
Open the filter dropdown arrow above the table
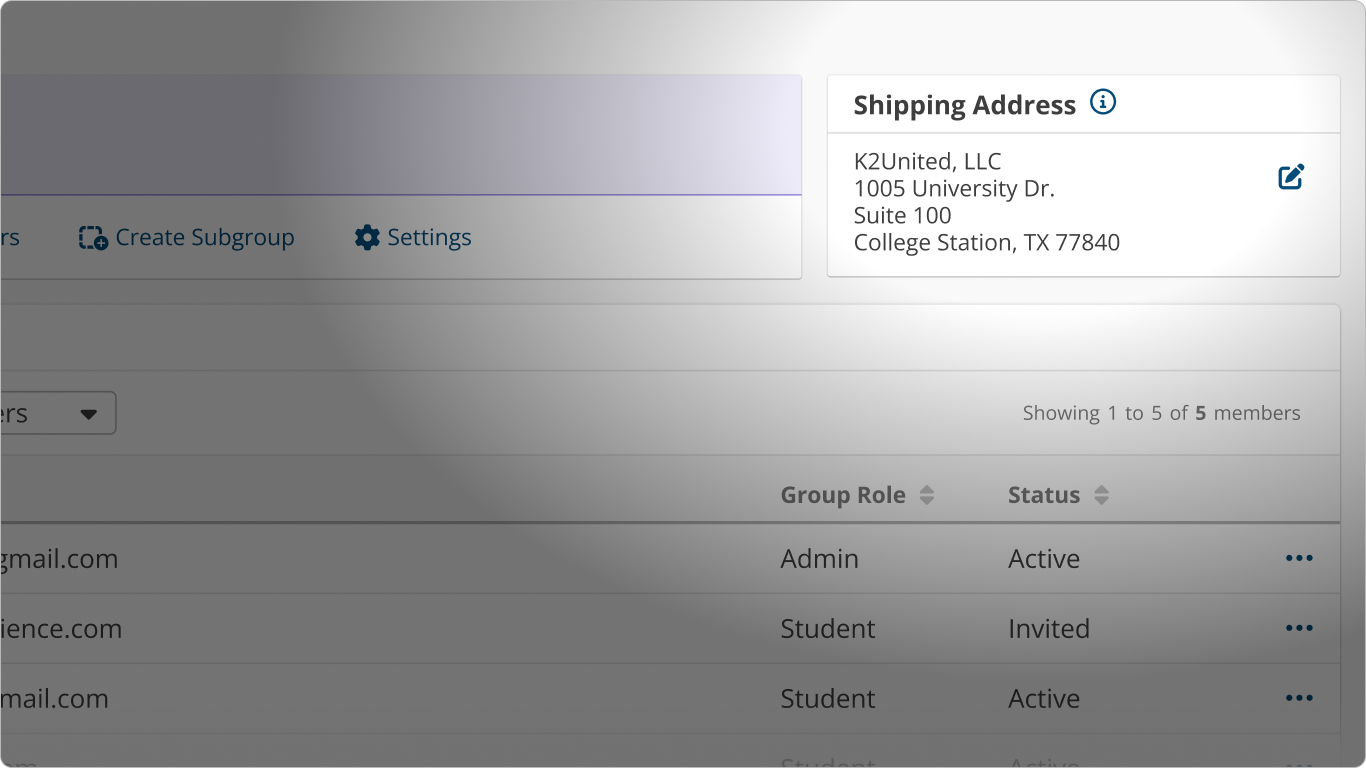tap(88, 412)
